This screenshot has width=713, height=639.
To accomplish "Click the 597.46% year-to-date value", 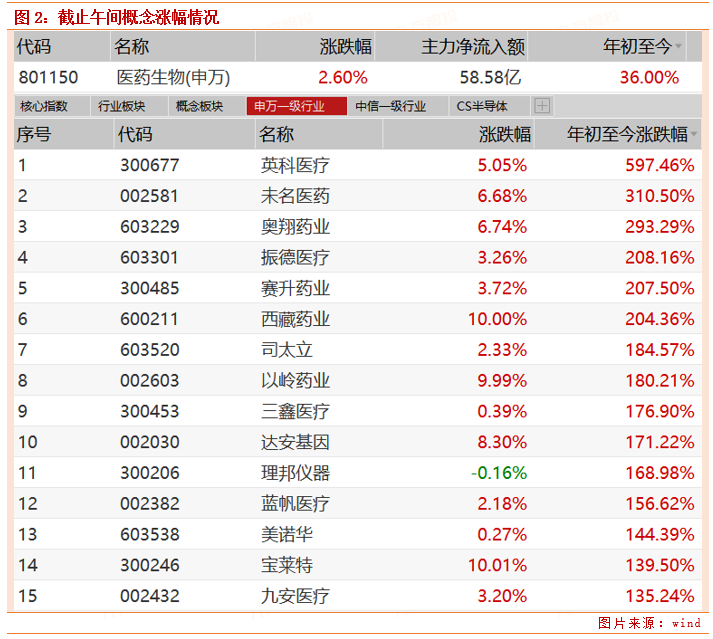I will [660, 165].
